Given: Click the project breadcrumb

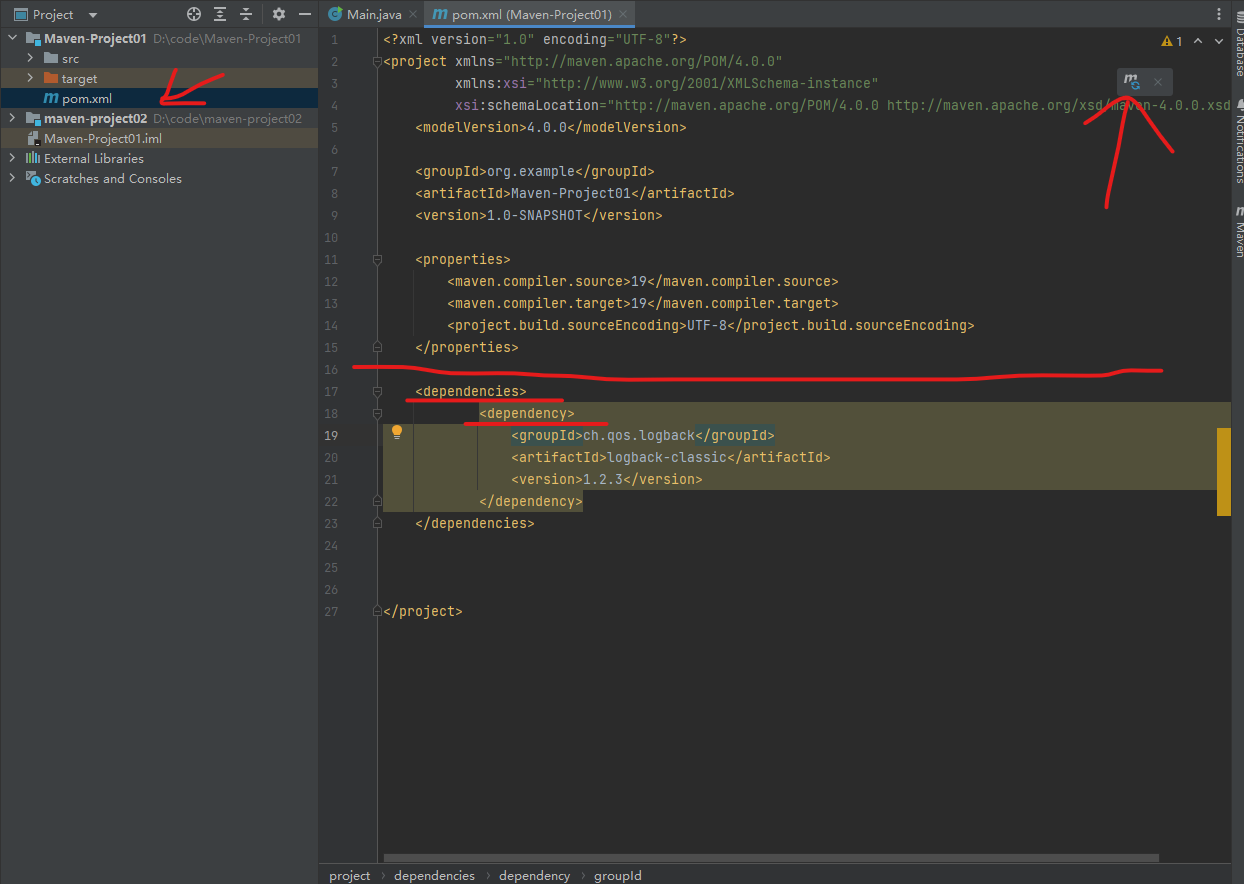Looking at the screenshot, I should pos(350,875).
